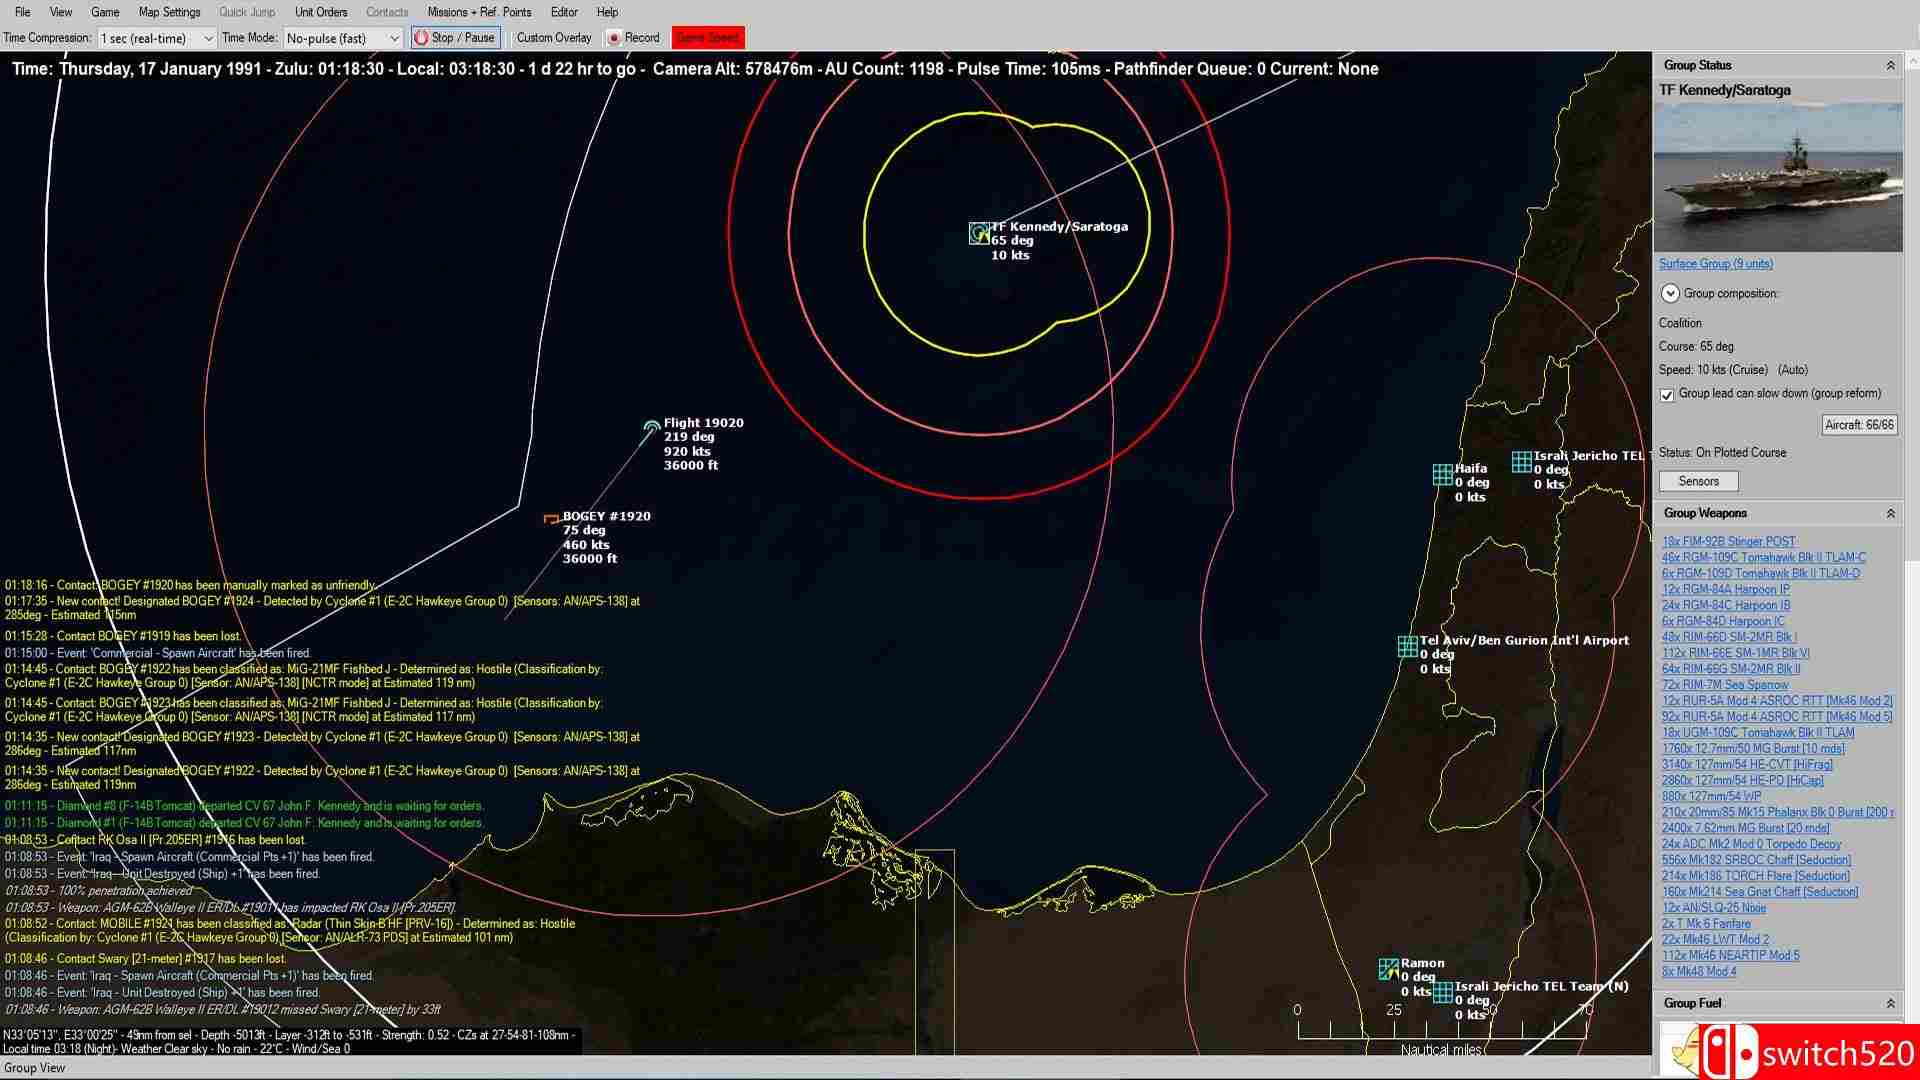Uncheck Group lead can slow down

pyautogui.click(x=1667, y=395)
